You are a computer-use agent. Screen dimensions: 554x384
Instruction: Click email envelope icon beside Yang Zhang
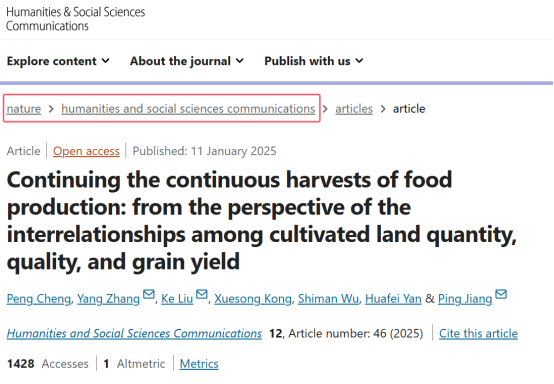pos(149,294)
